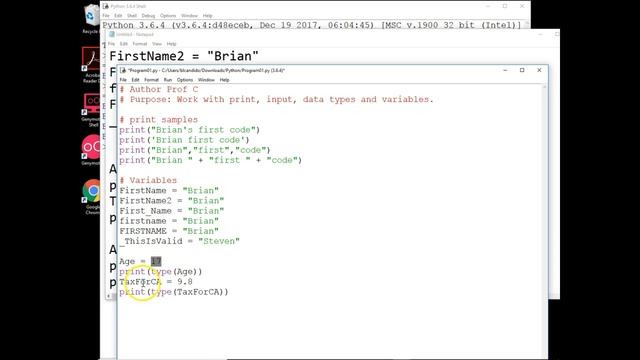The image size is (640, 360).
Task: Open Edit menu in the Notepad window
Action: click(x=124, y=44)
